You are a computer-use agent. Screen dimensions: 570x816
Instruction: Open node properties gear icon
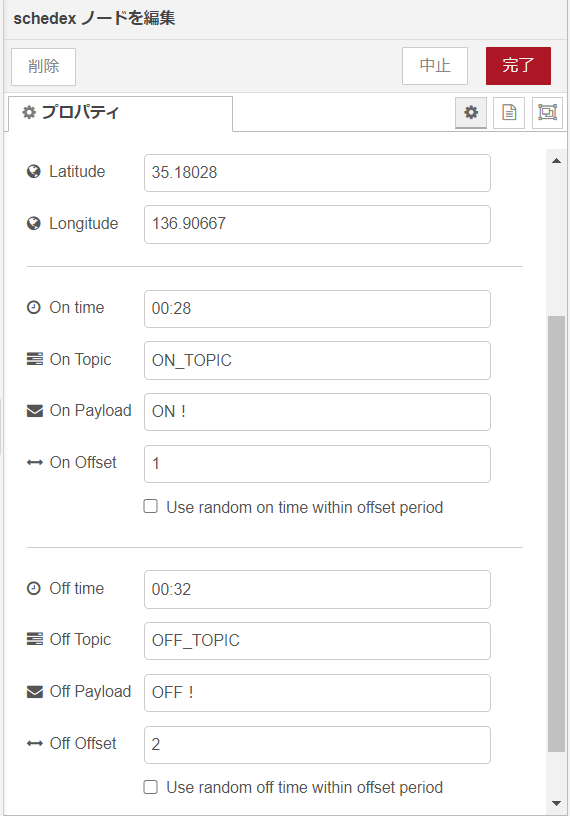pyautogui.click(x=471, y=112)
